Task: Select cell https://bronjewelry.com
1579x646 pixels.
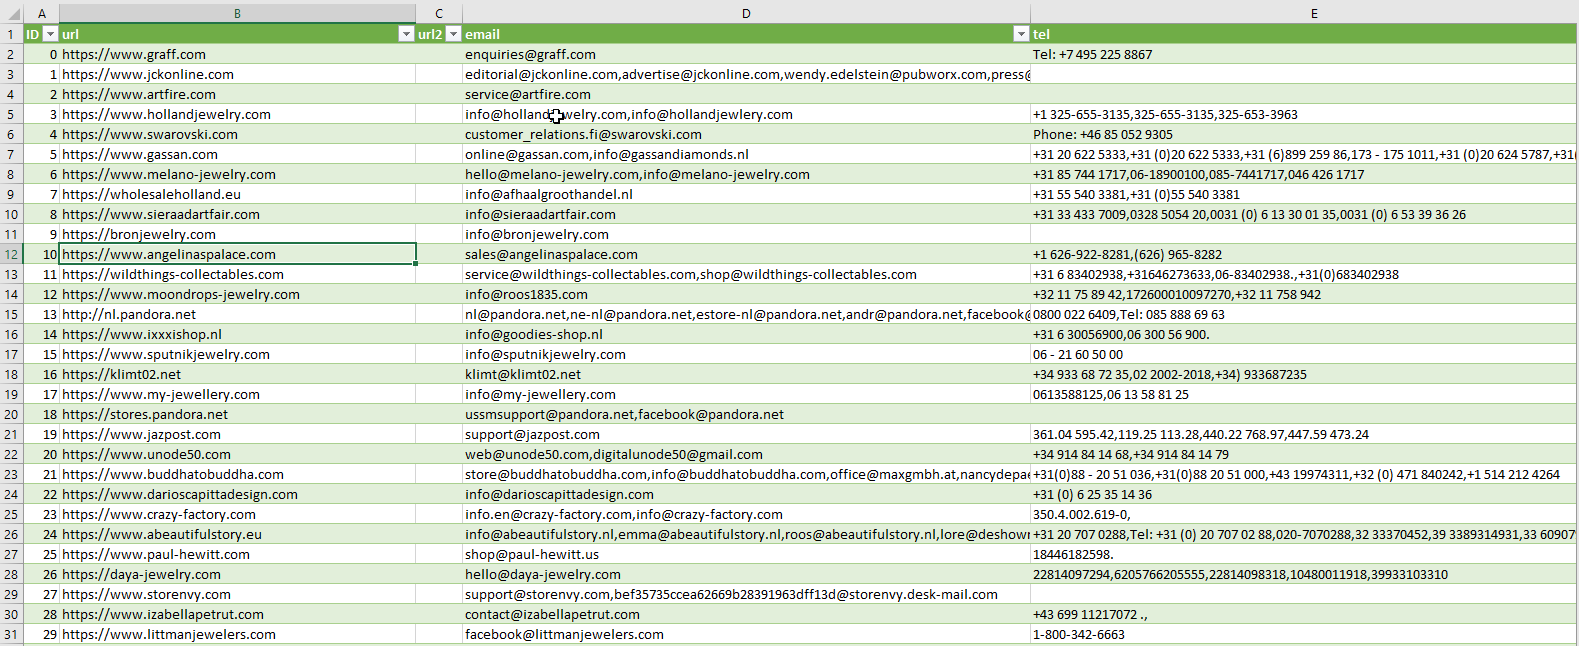Action: (237, 234)
